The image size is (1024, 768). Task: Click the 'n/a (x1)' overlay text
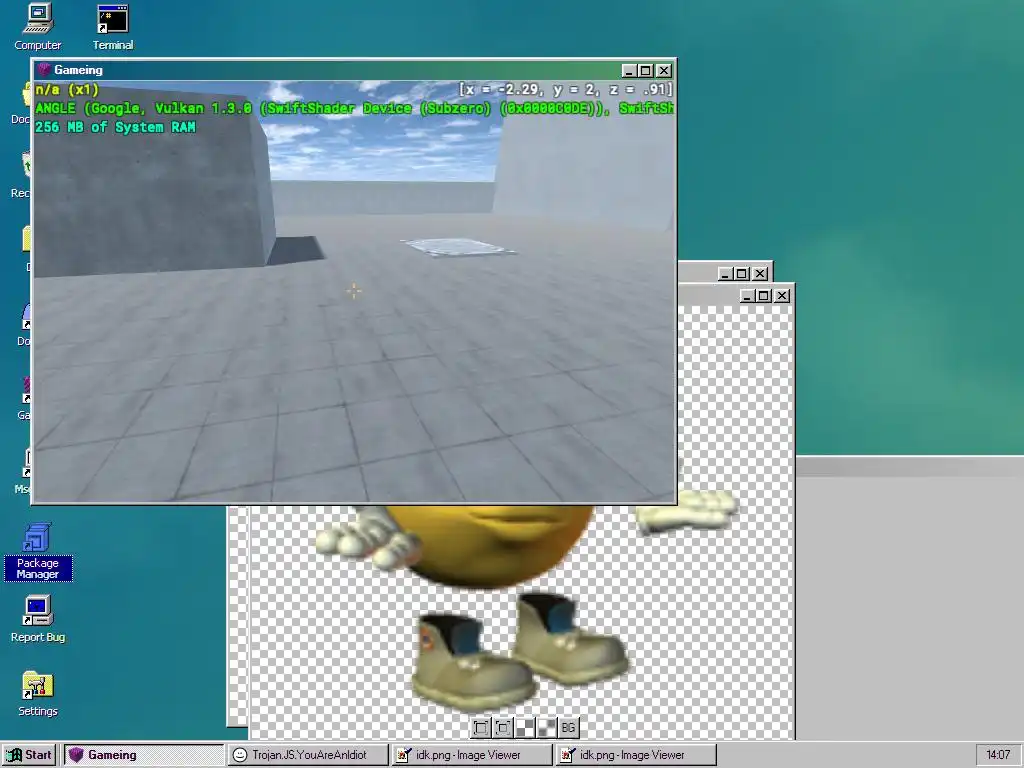(x=67, y=90)
